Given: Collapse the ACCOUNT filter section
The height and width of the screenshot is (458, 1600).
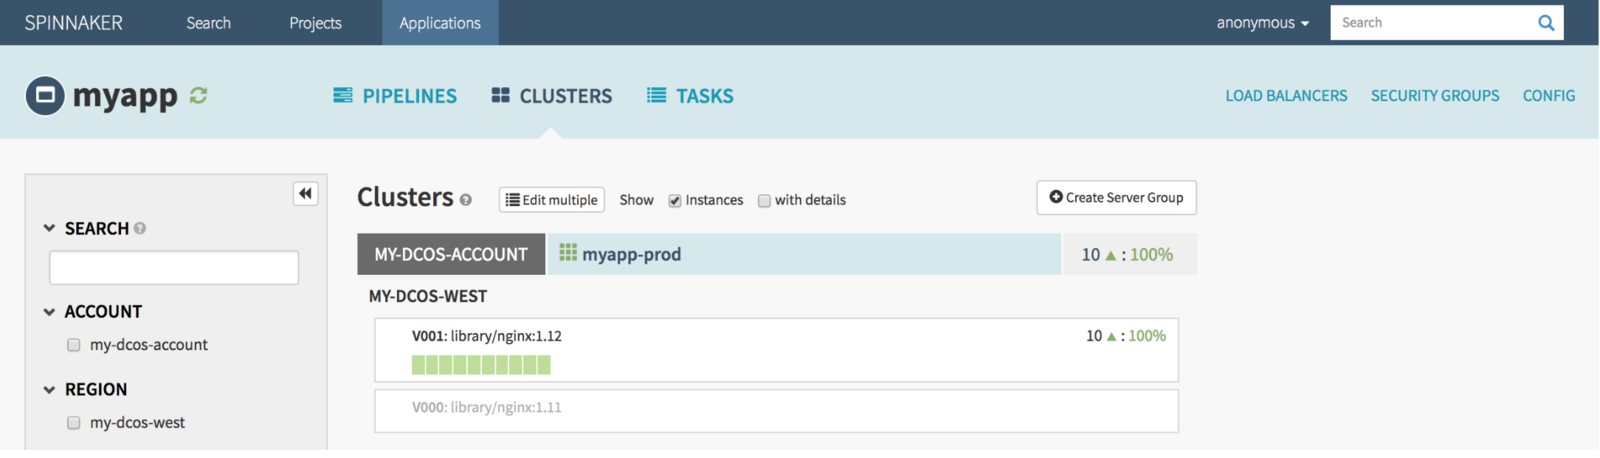Looking at the screenshot, I should (49, 312).
